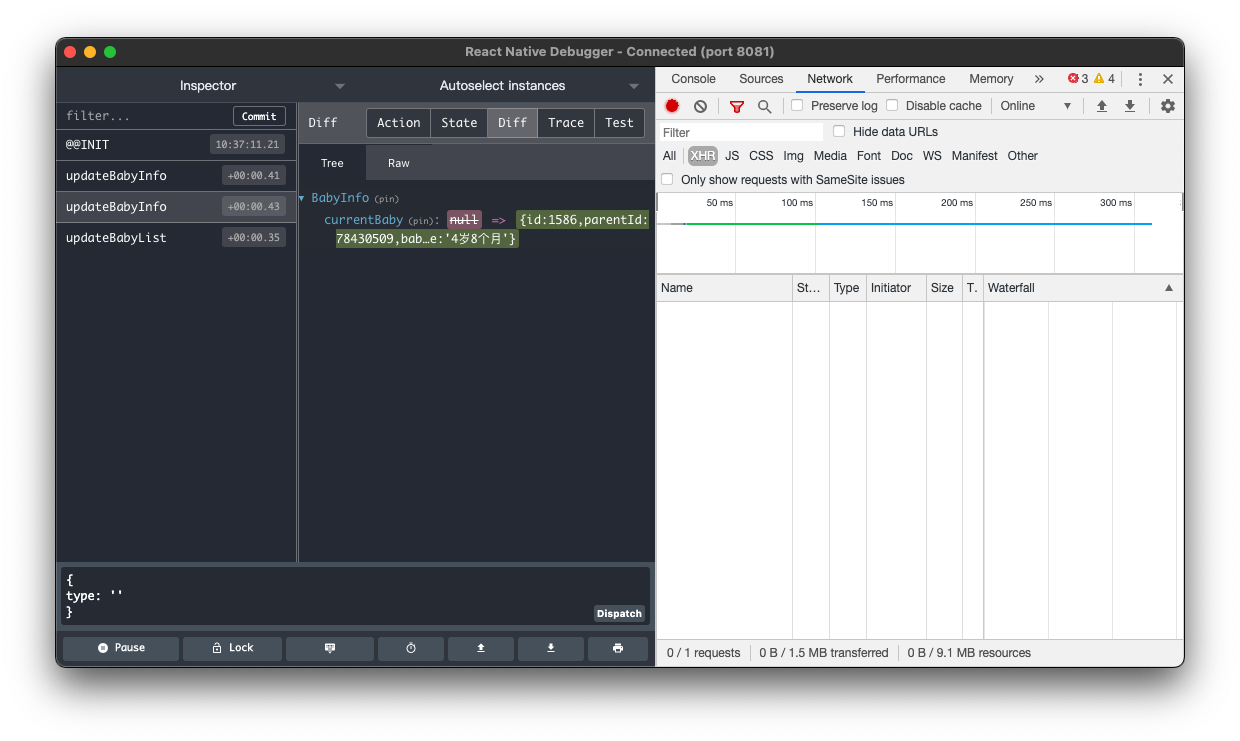Open the network filter funnel icon
The height and width of the screenshot is (741, 1240).
[737, 105]
